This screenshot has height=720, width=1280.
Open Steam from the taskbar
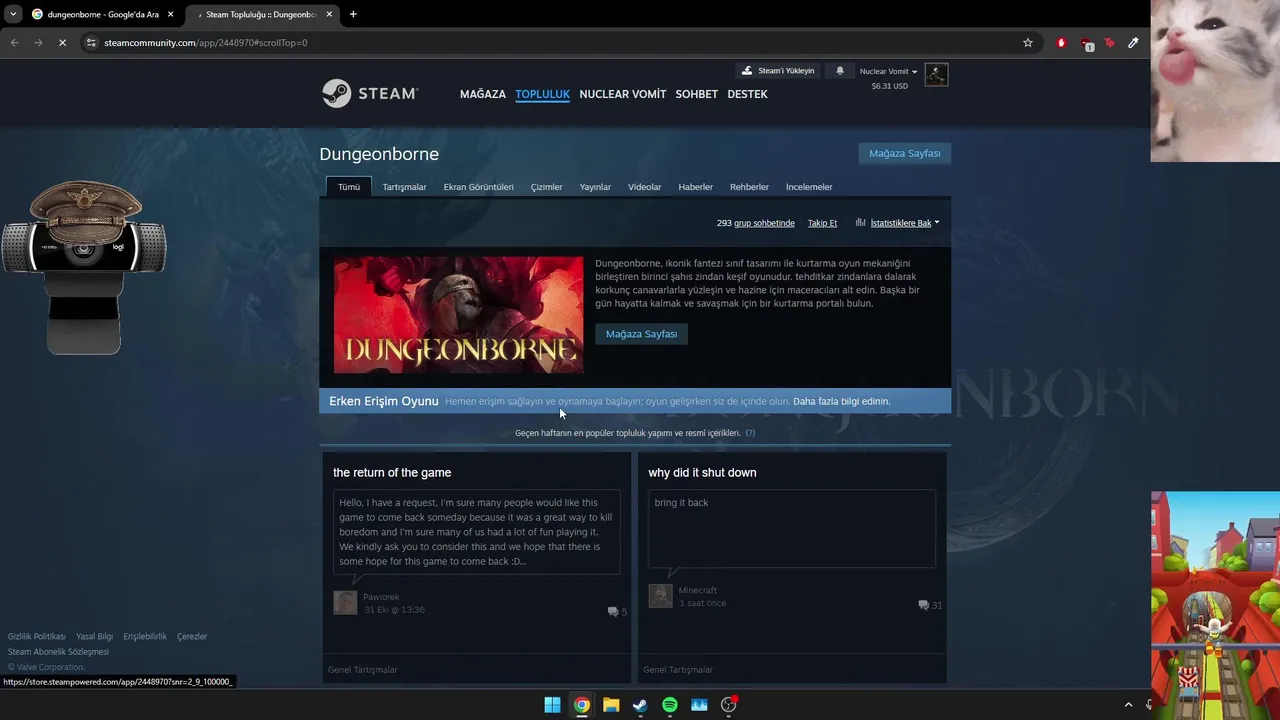640,705
